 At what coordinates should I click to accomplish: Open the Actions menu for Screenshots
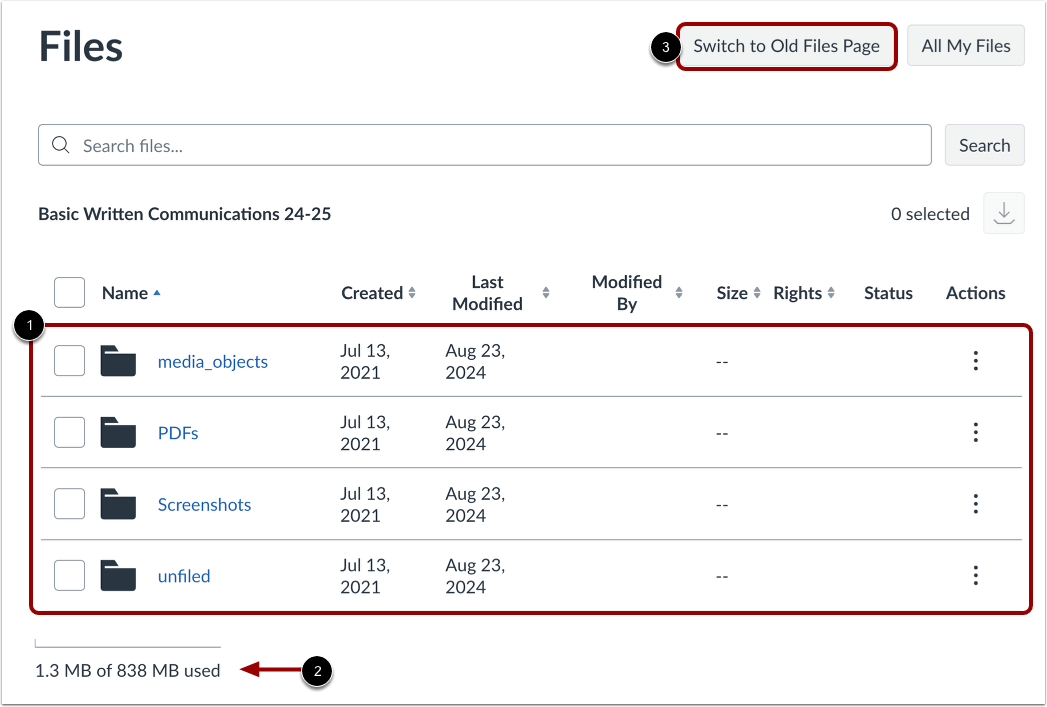coord(975,504)
